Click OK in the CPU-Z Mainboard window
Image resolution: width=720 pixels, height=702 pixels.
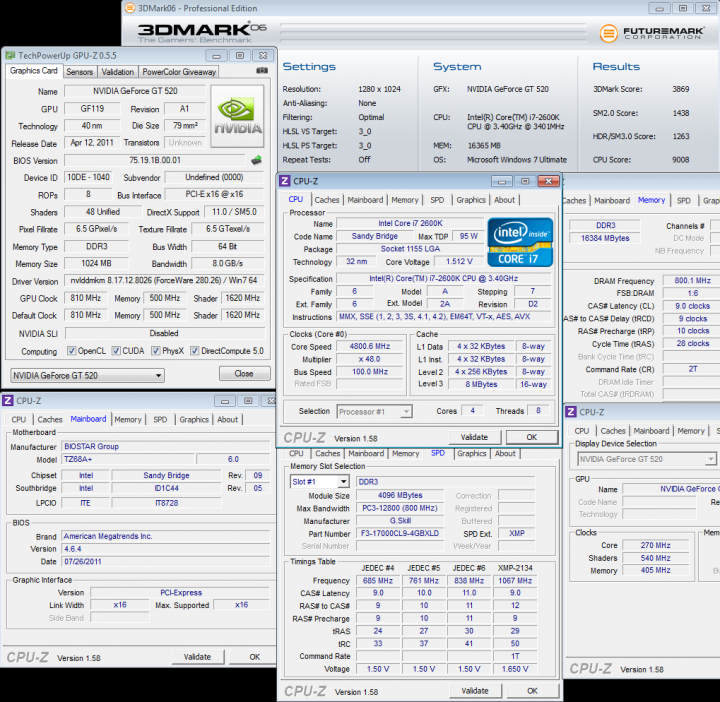pyautogui.click(x=255, y=657)
